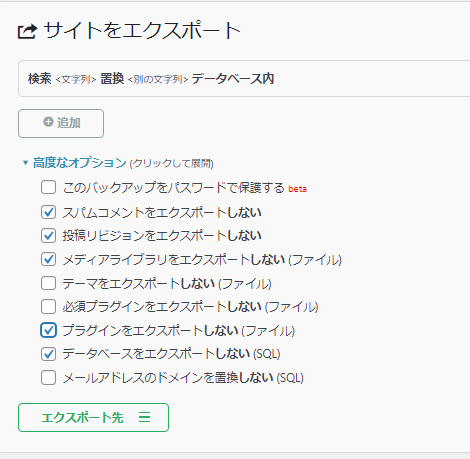
Task: Enable password protection for this backup checkbox
Action: pyautogui.click(x=48, y=187)
